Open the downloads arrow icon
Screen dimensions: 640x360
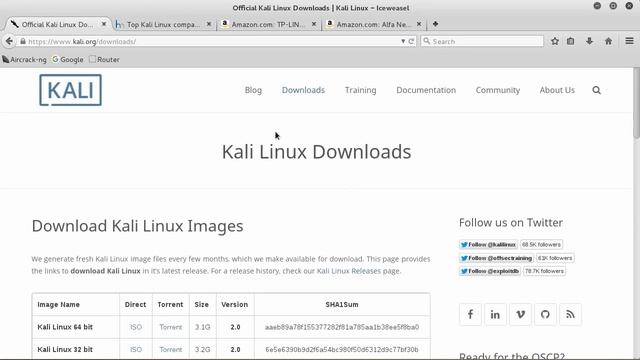[589, 41]
